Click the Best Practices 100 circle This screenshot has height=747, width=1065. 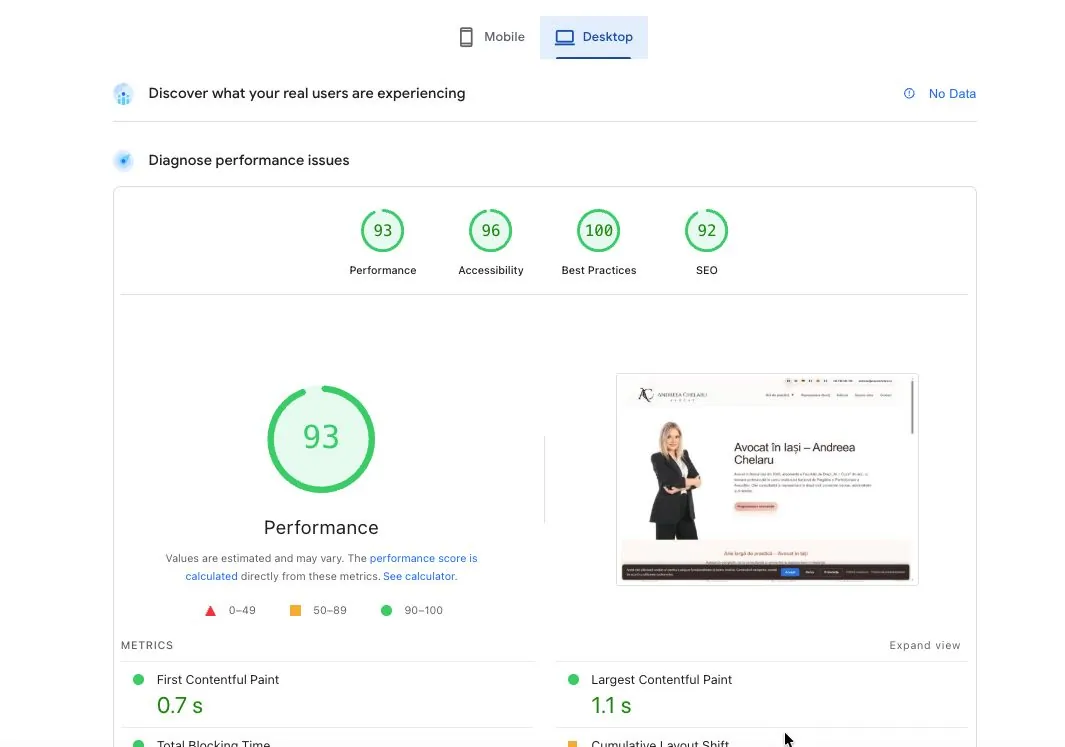pos(598,230)
